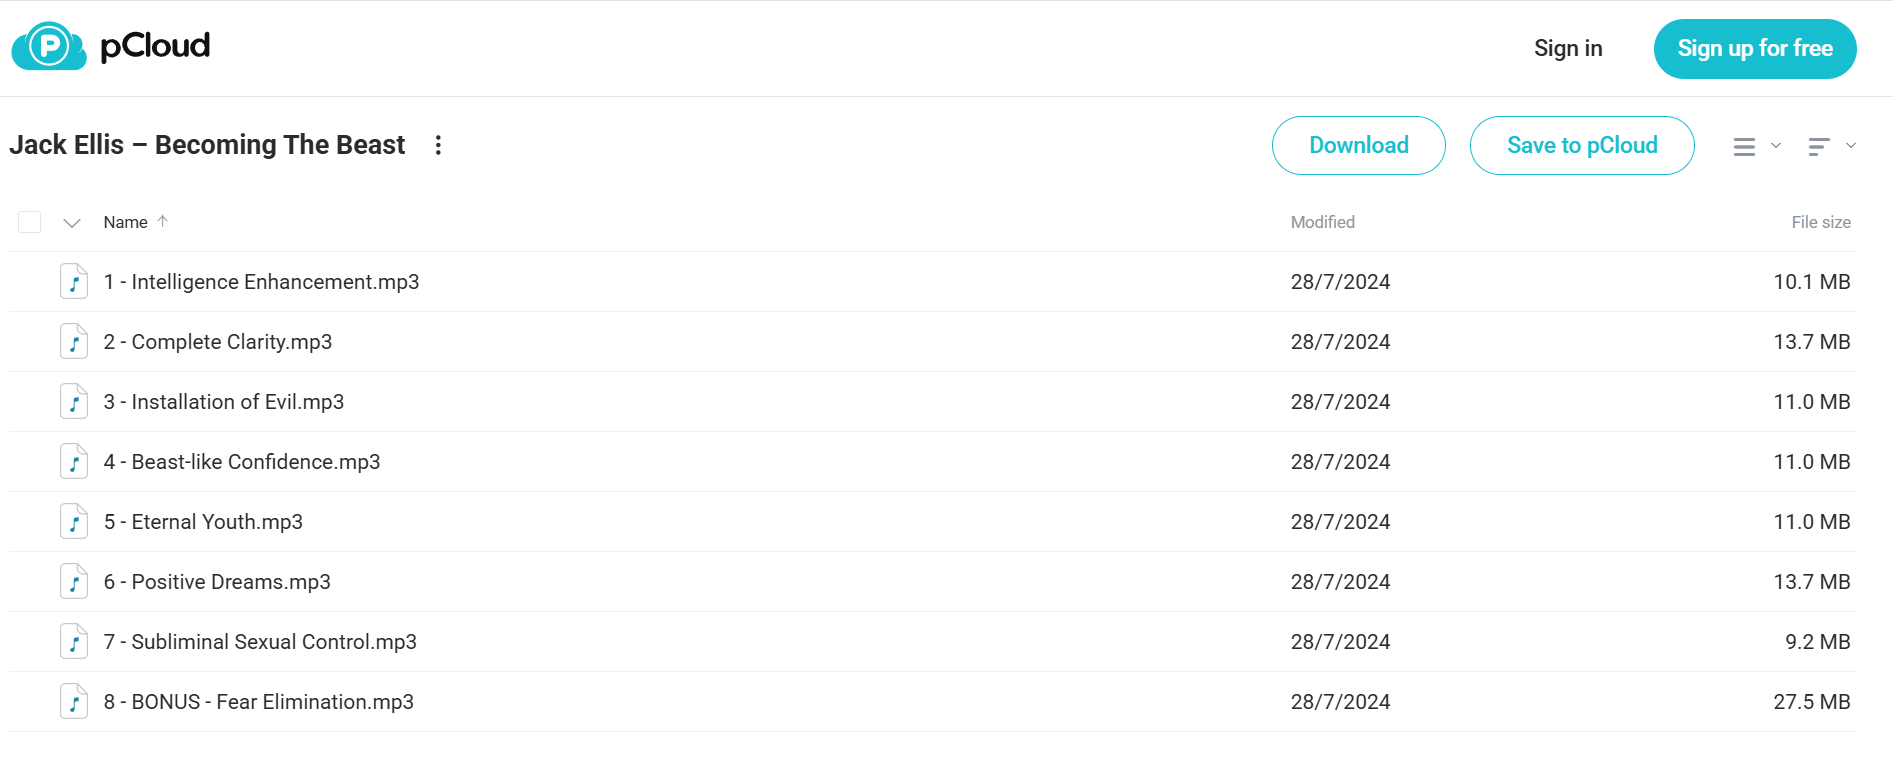Open the view layout dropdown arrow
1893x766 pixels.
[1776, 146]
